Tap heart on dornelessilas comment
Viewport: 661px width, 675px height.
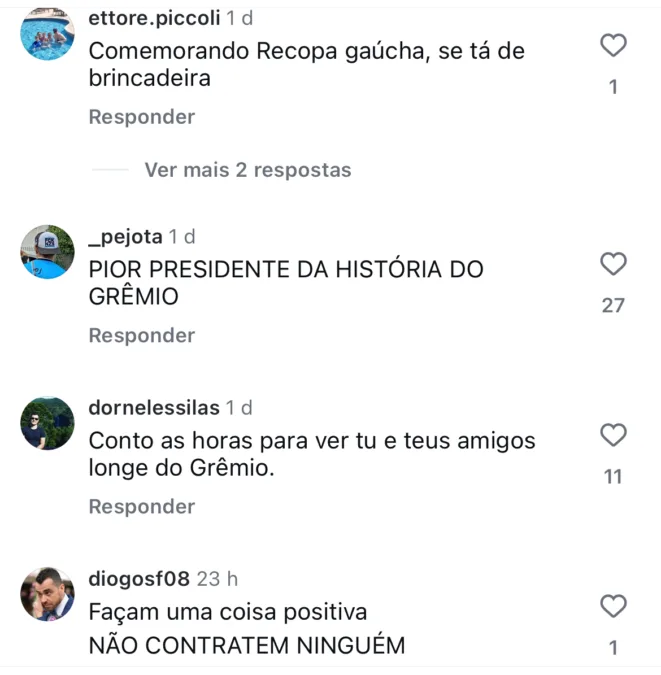pos(613,435)
